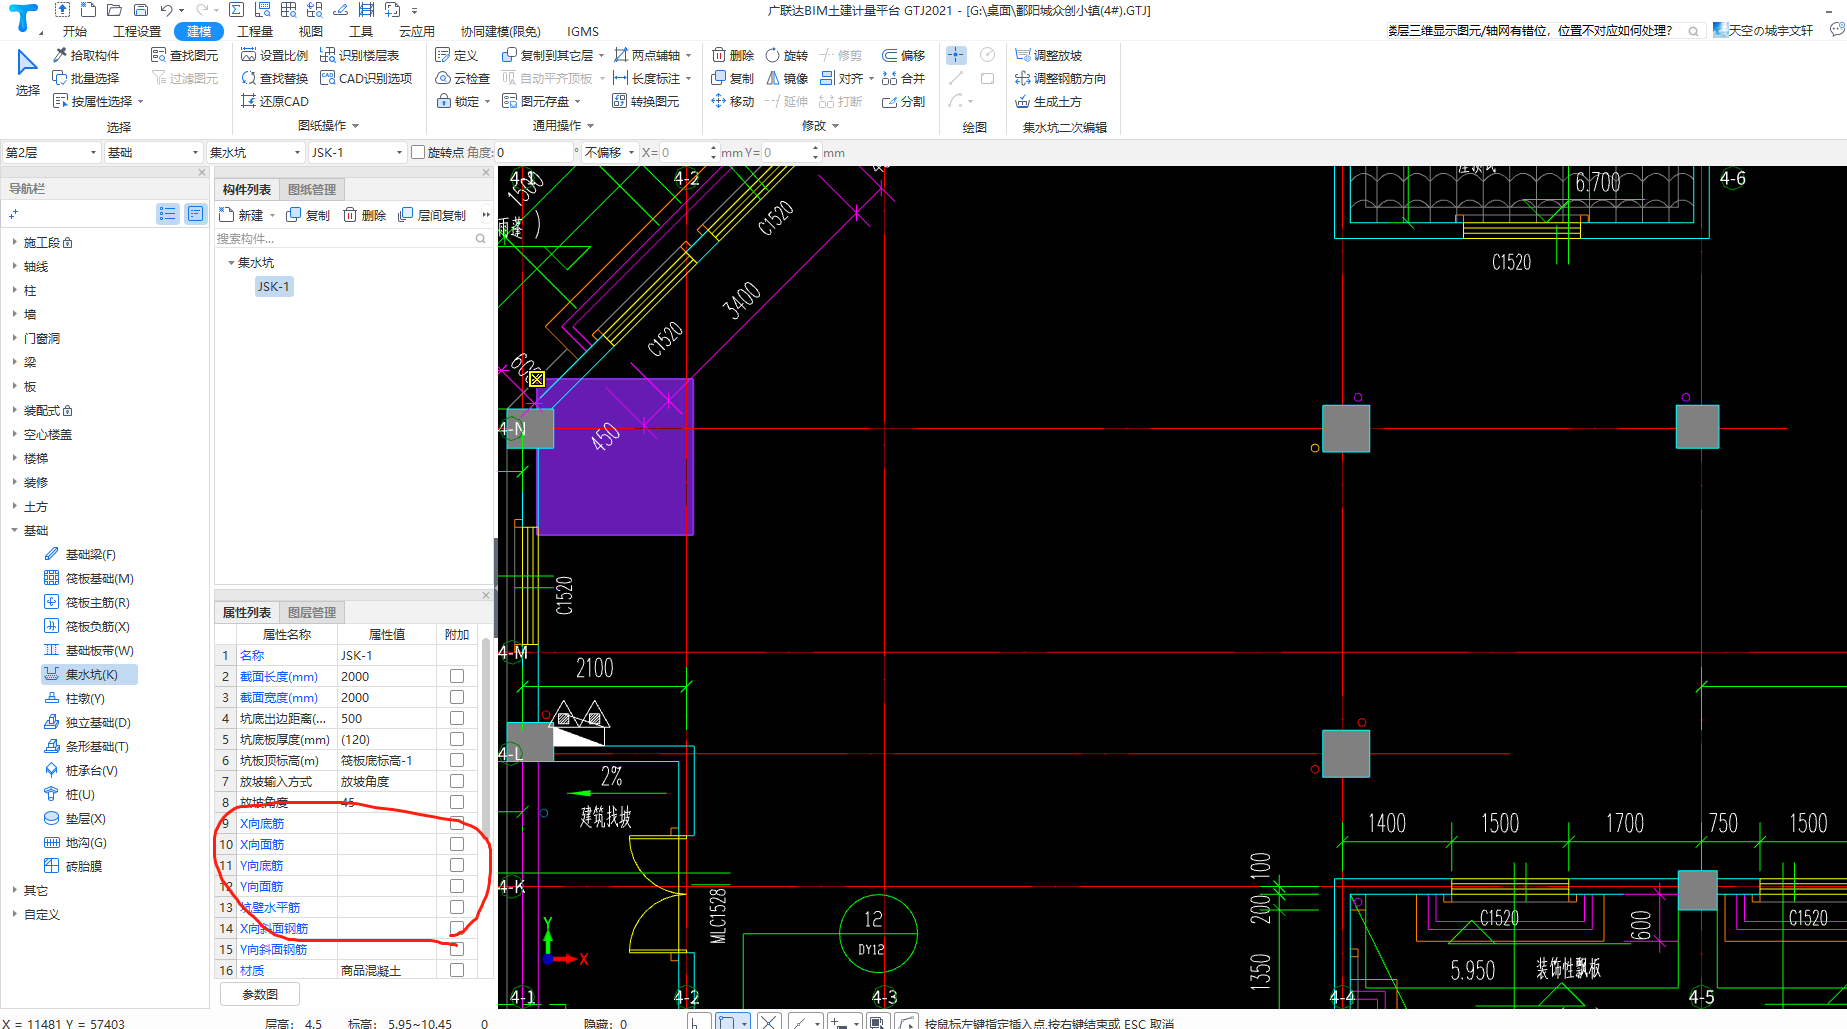
Task: Check 附加 box for 坑底出边距离 row
Action: click(x=457, y=718)
